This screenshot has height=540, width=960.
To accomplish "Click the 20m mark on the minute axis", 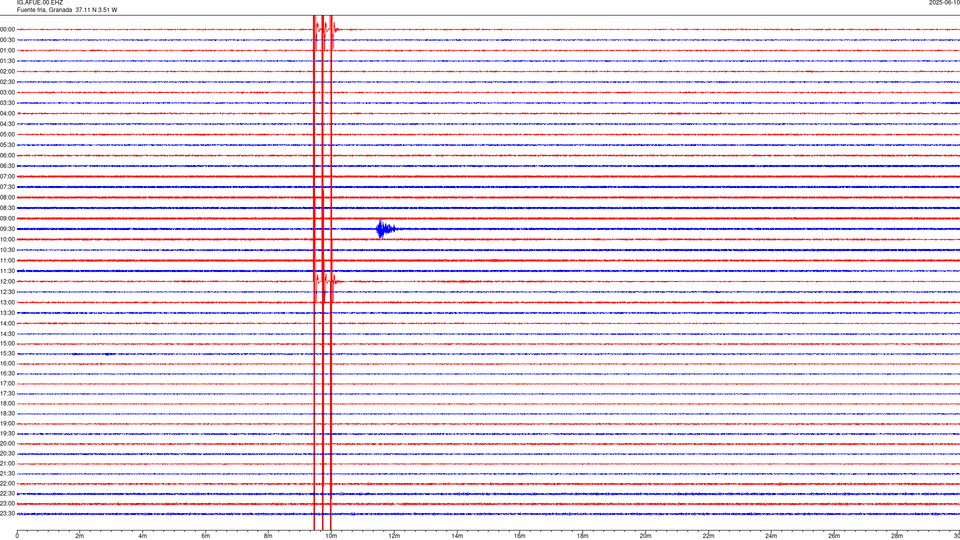I will point(645,536).
